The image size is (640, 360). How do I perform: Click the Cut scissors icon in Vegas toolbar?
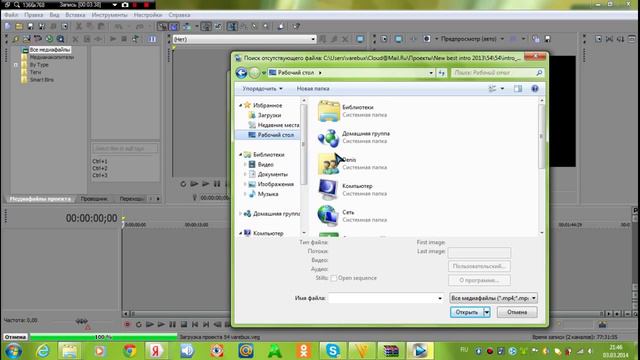tap(79, 27)
